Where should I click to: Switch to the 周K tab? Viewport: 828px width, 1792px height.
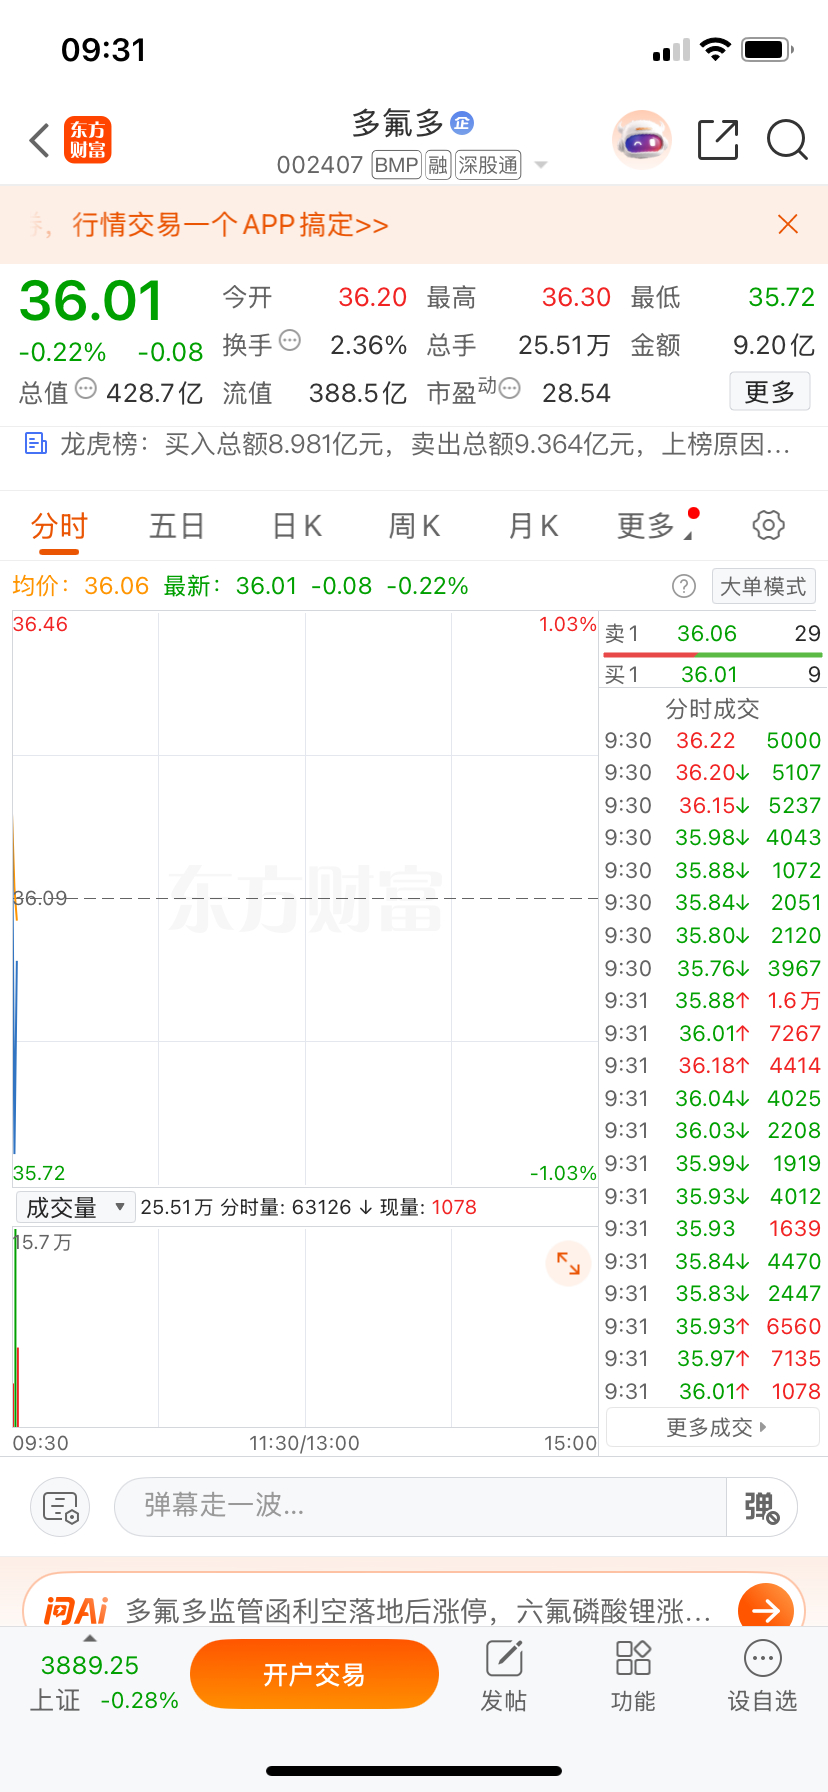(x=414, y=526)
